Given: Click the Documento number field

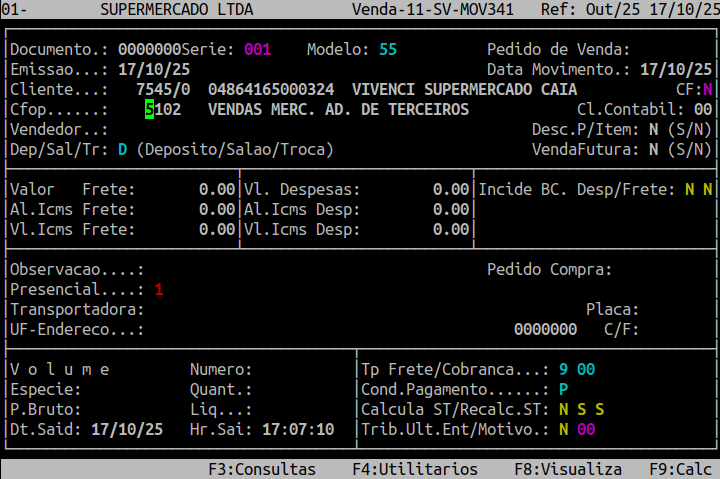Looking at the screenshot, I should click(x=149, y=49).
